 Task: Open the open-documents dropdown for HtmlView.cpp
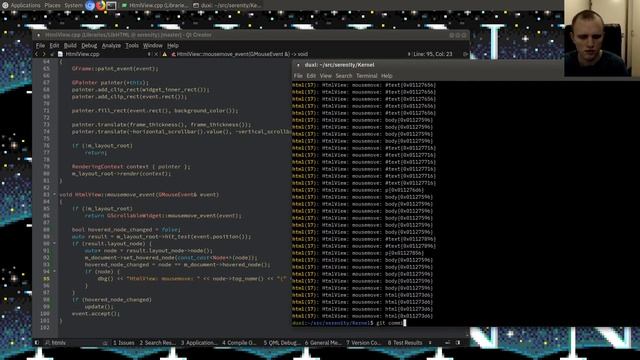tap(149, 54)
